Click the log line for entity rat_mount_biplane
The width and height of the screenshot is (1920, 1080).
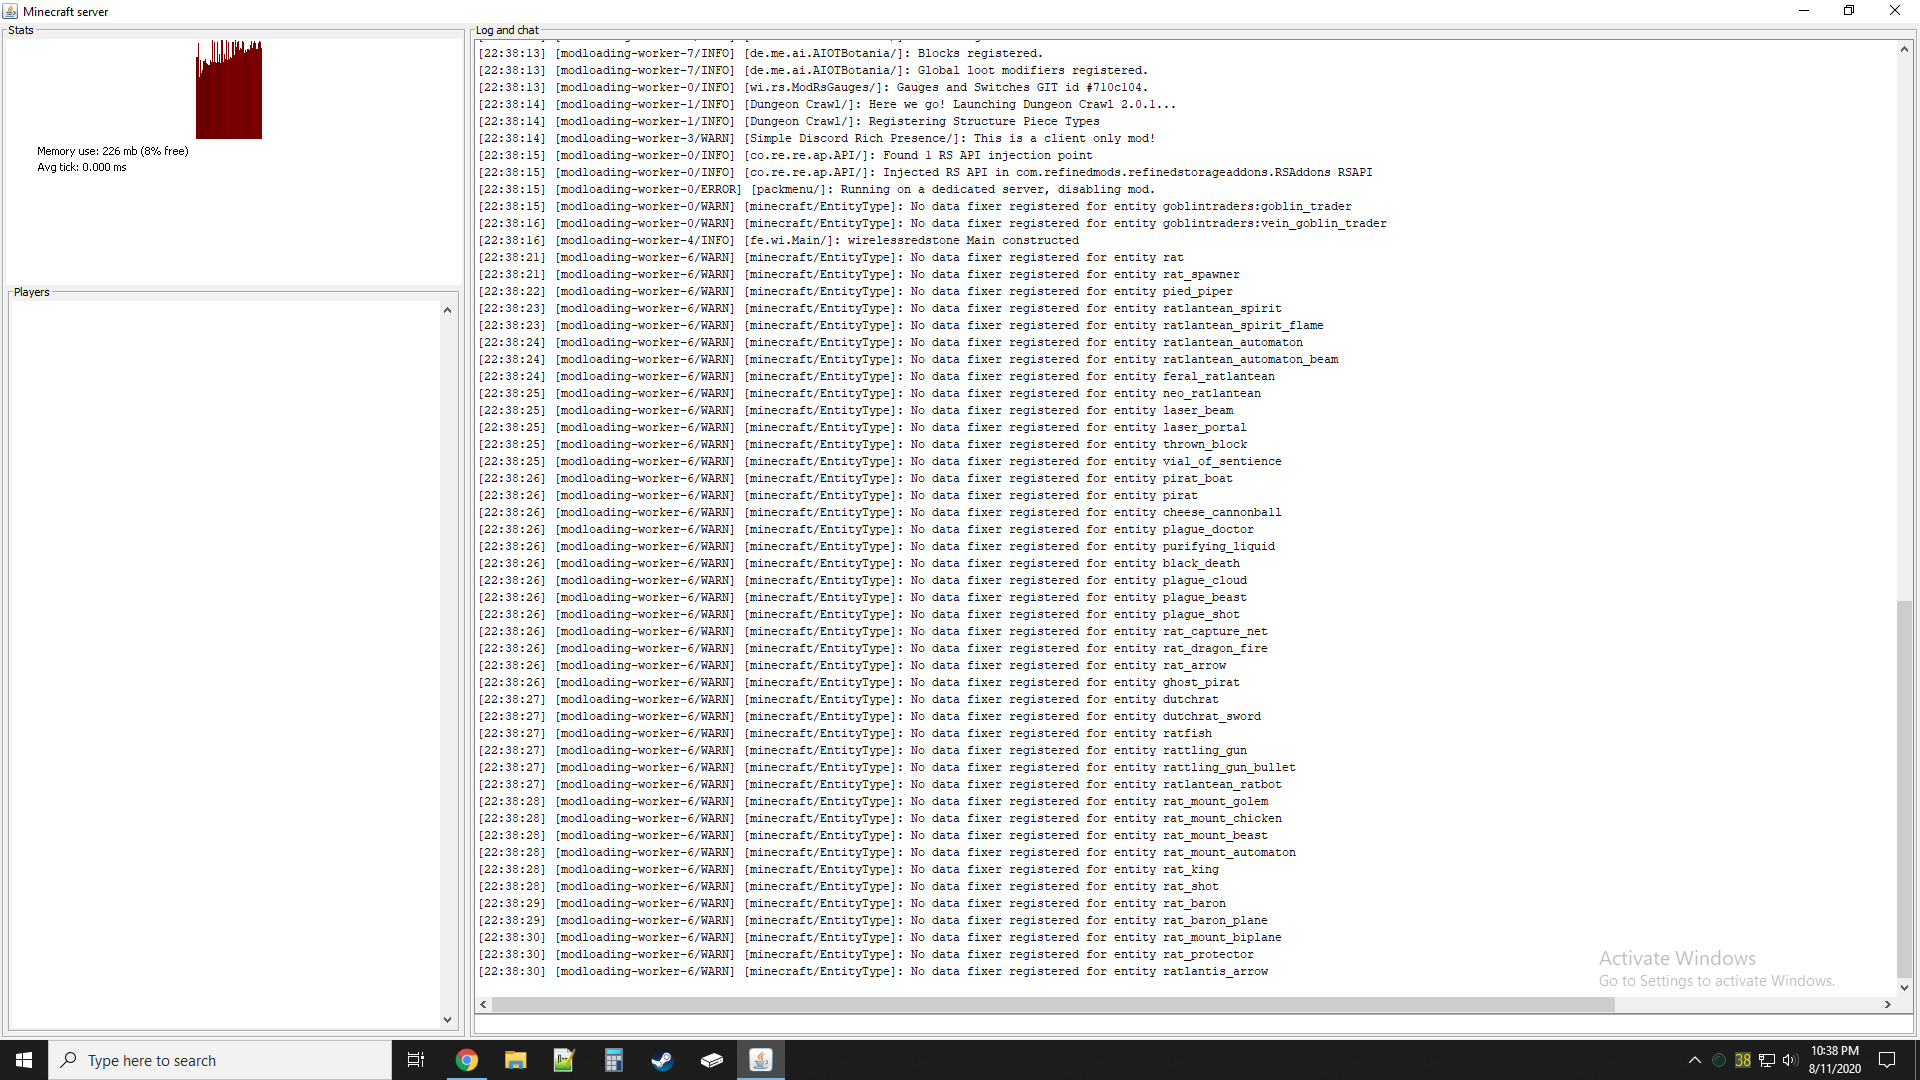click(879, 937)
